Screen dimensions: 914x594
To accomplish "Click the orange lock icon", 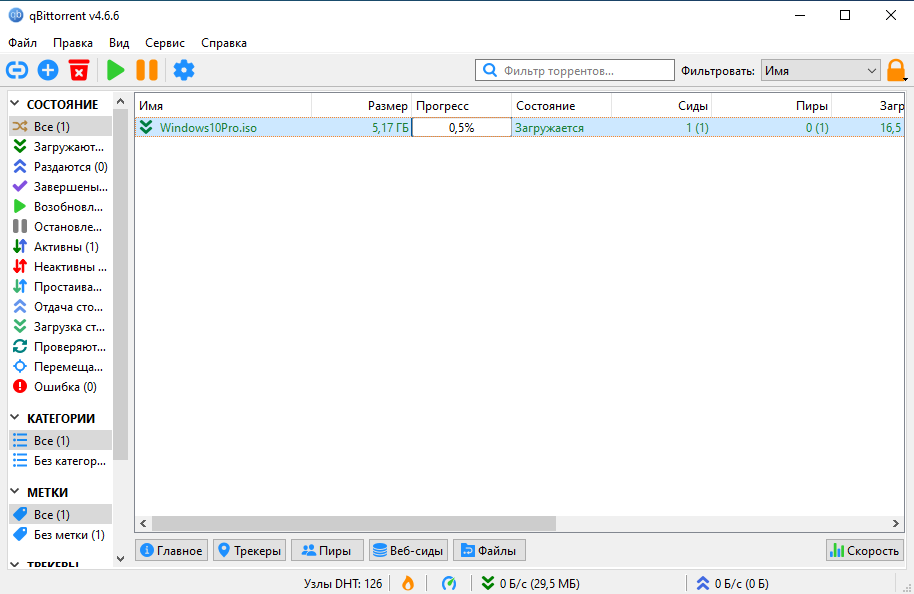I will (x=896, y=71).
